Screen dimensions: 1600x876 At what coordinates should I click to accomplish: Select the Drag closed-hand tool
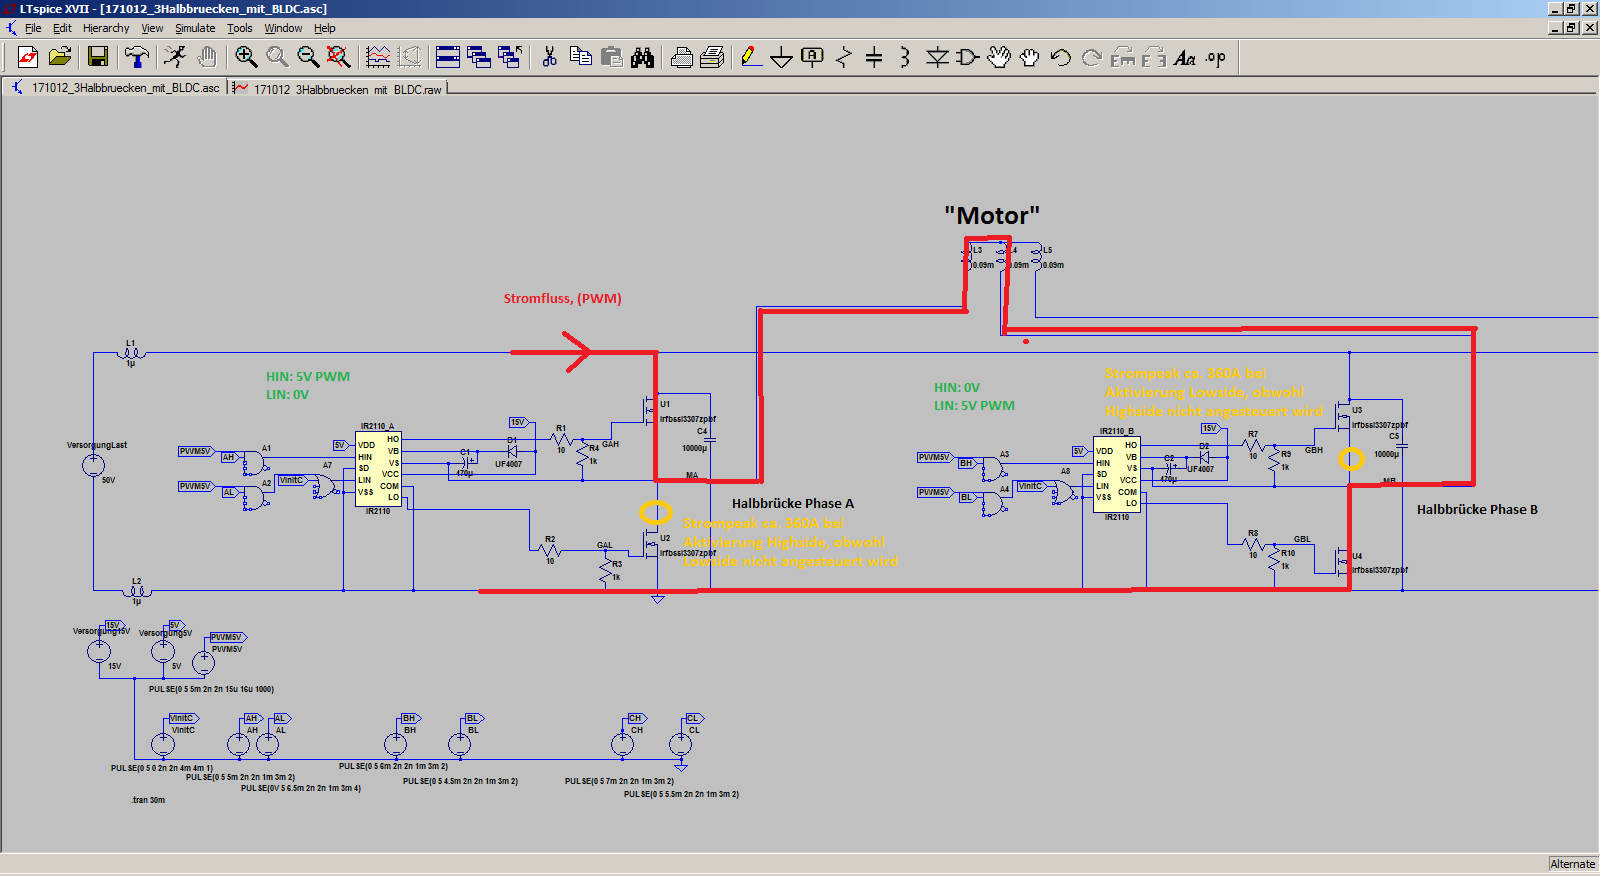pos(1030,57)
